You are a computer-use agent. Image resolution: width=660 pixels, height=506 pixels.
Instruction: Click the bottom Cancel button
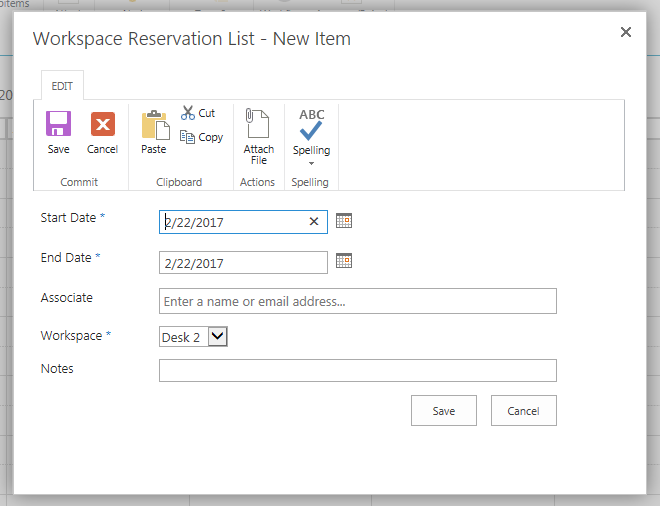[524, 410]
